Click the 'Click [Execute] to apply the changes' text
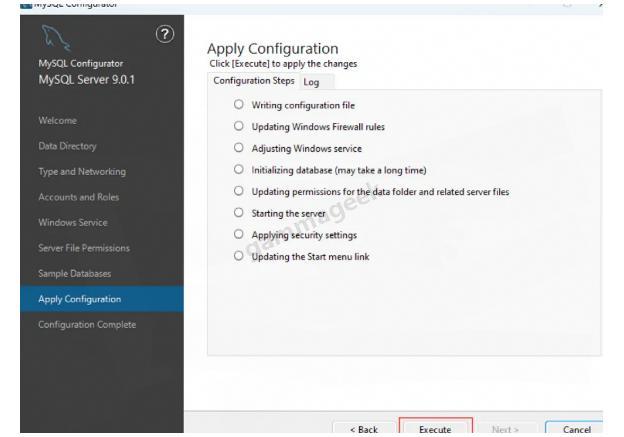This screenshot has width=624, height=437. (x=283, y=64)
